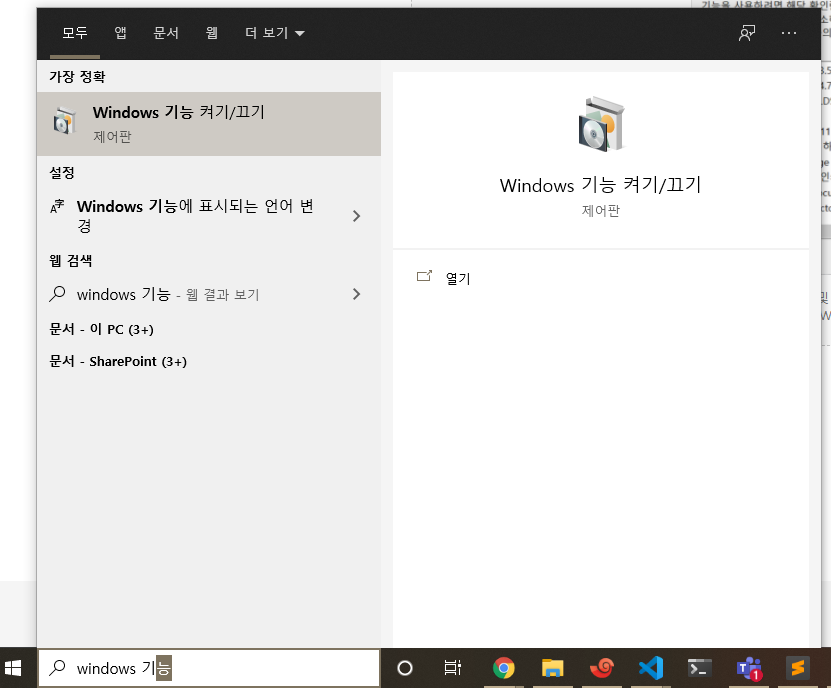
Task: Open the terminal app on taskbar
Action: pyautogui.click(x=700, y=668)
